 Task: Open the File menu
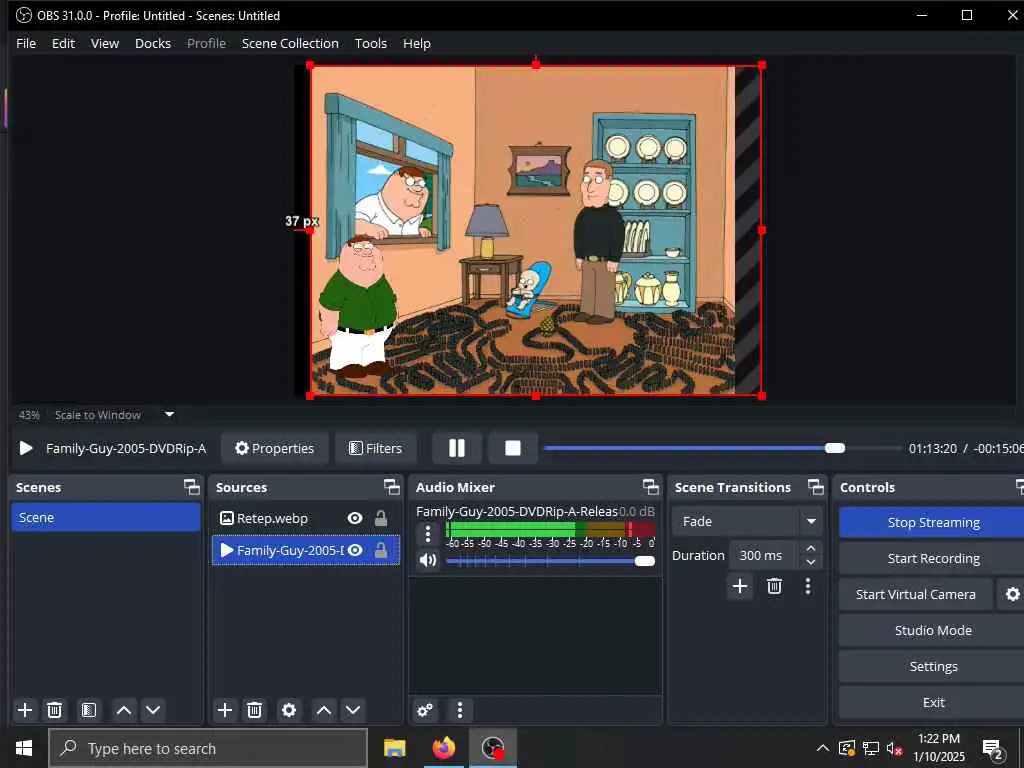26,43
